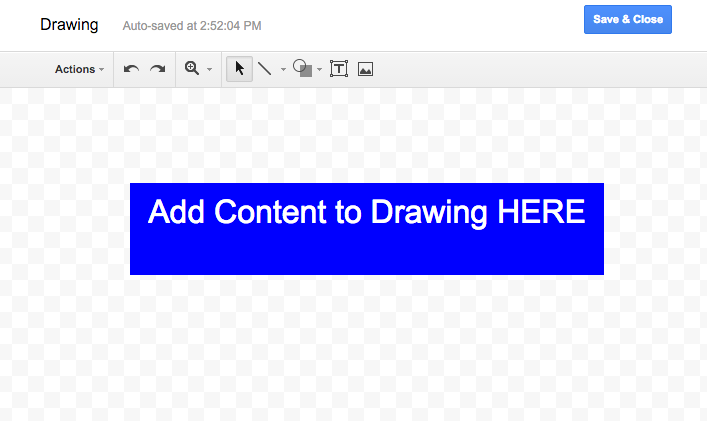Select the Text box tool

click(x=339, y=69)
